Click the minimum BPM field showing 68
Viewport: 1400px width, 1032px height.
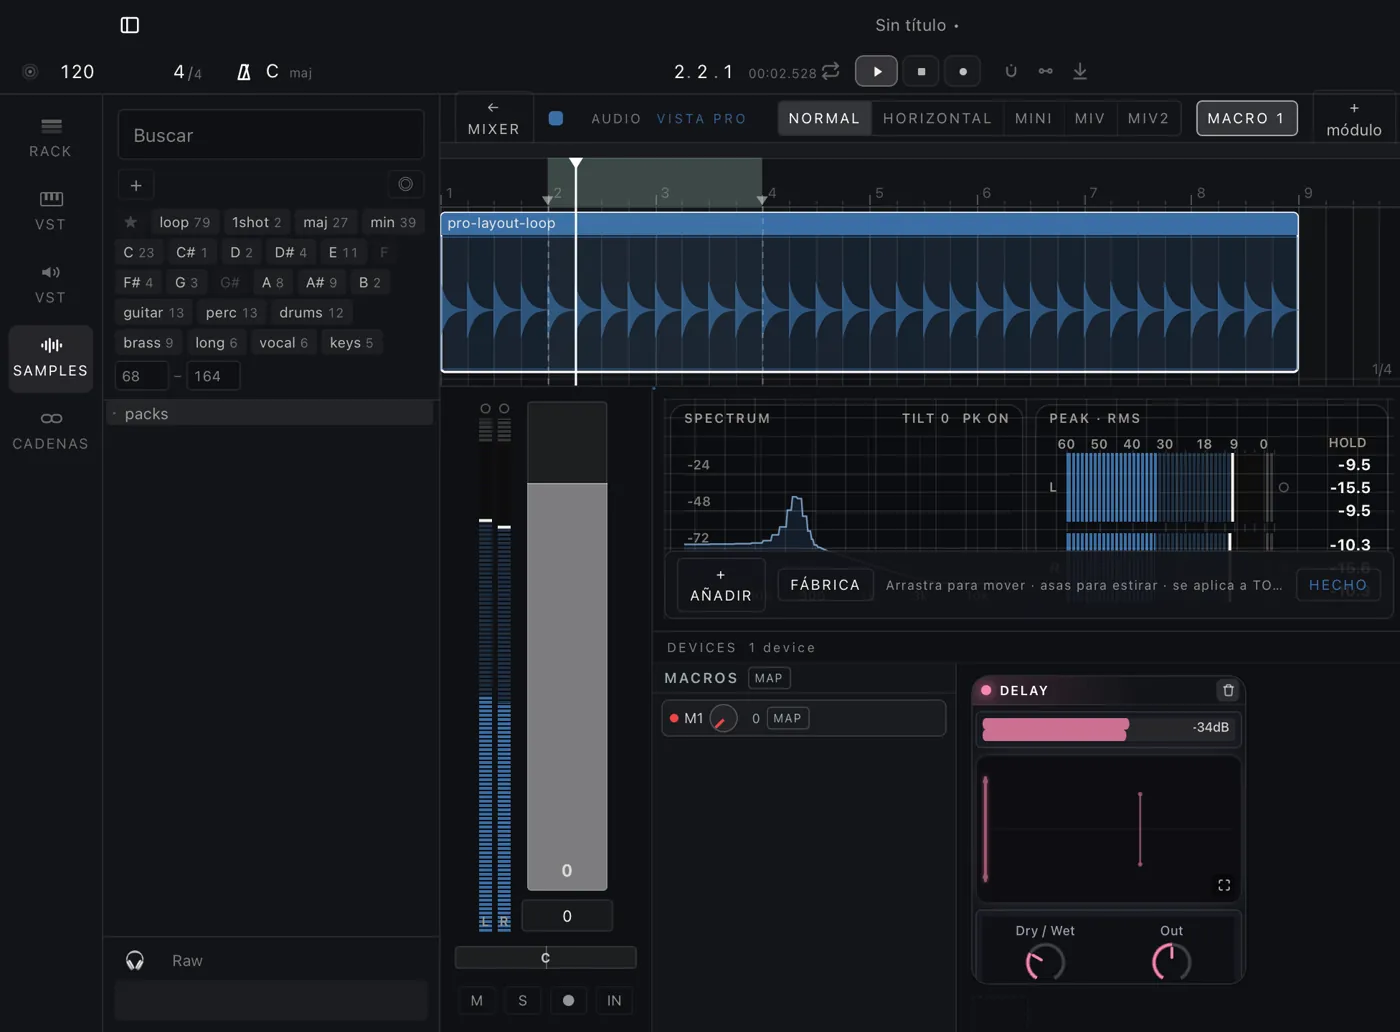click(141, 376)
